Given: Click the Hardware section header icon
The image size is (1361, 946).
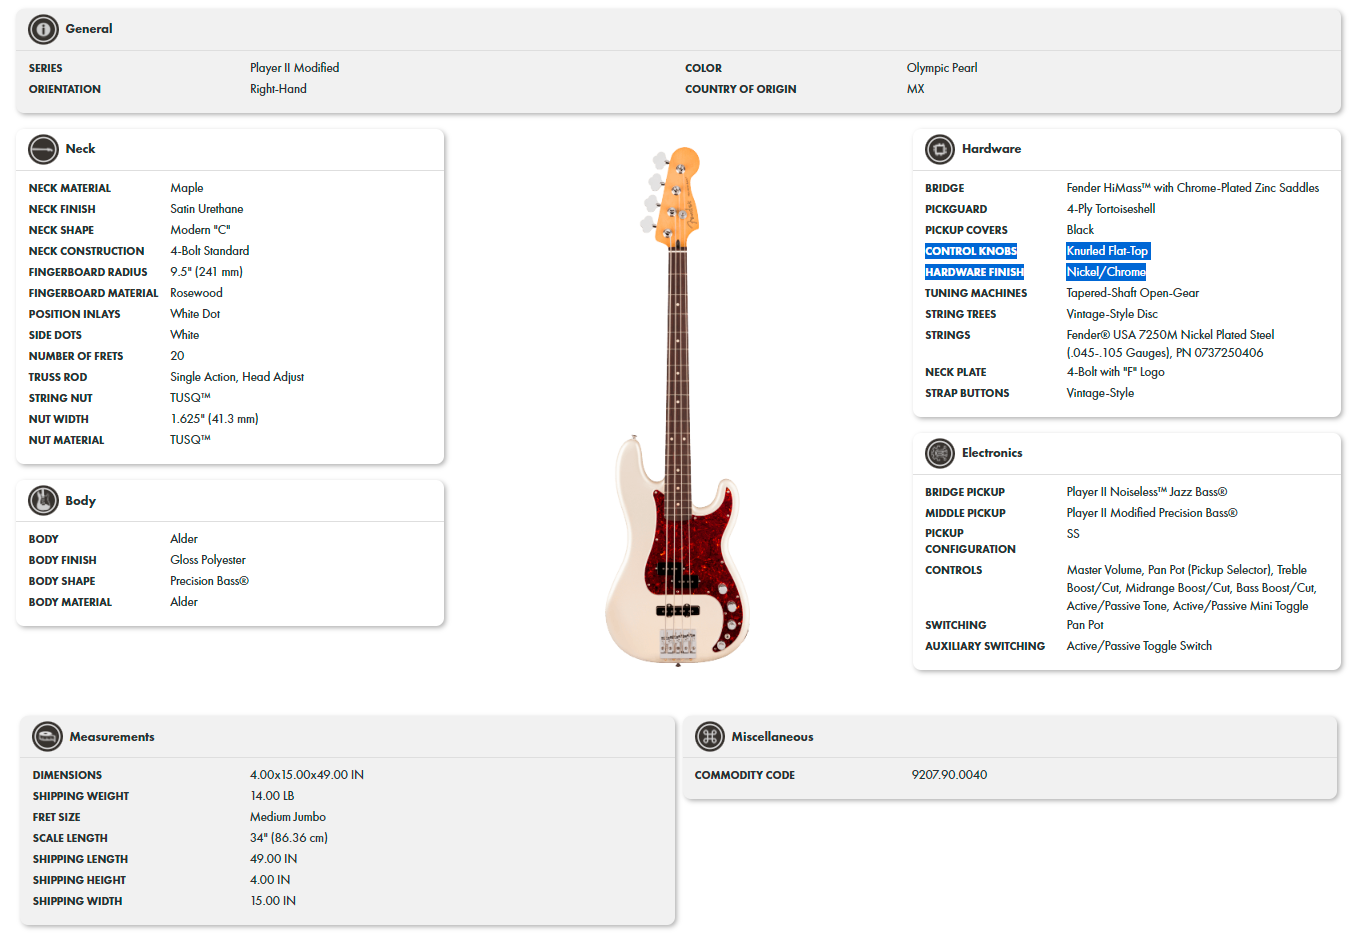Looking at the screenshot, I should click(939, 149).
